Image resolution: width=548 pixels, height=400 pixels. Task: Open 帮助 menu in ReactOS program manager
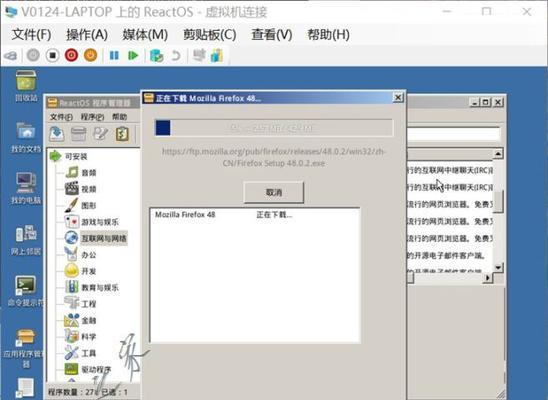point(119,117)
